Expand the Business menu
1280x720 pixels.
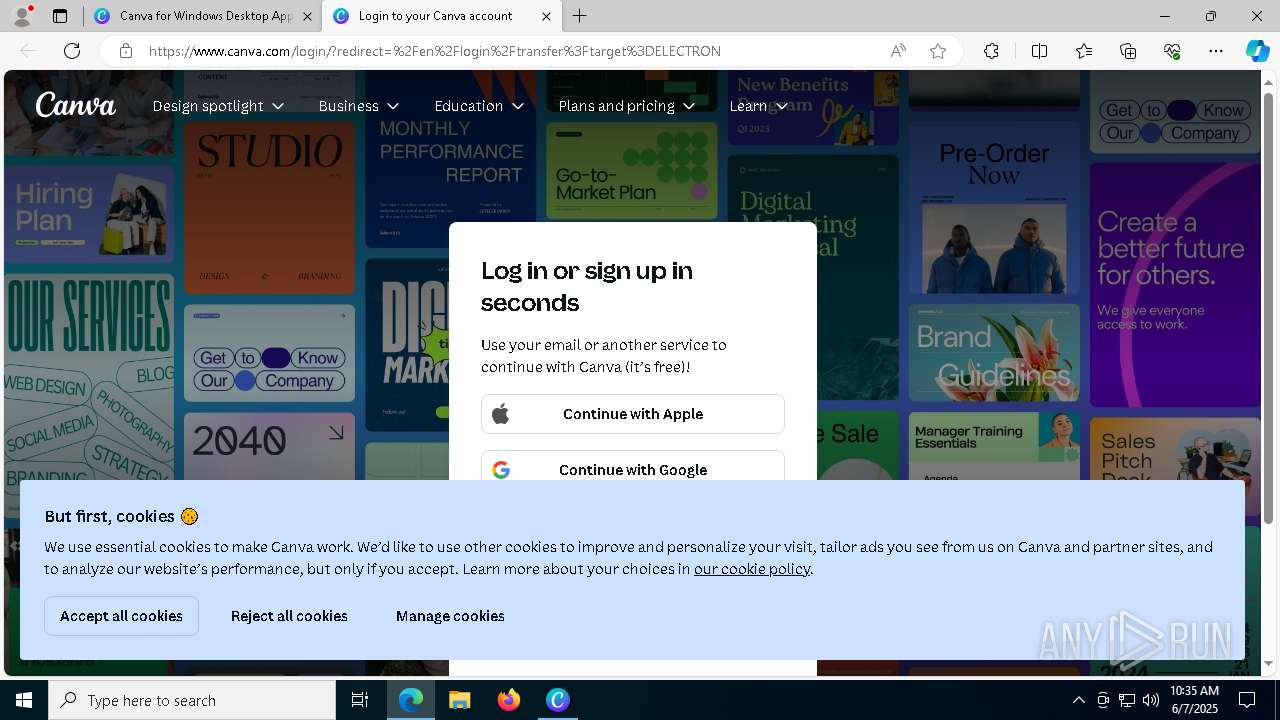[359, 106]
